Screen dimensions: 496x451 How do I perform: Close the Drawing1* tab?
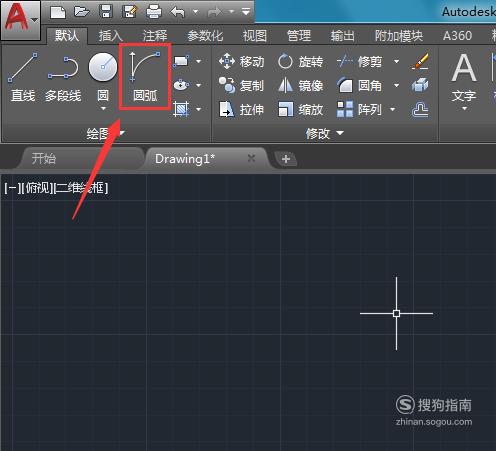[251, 158]
